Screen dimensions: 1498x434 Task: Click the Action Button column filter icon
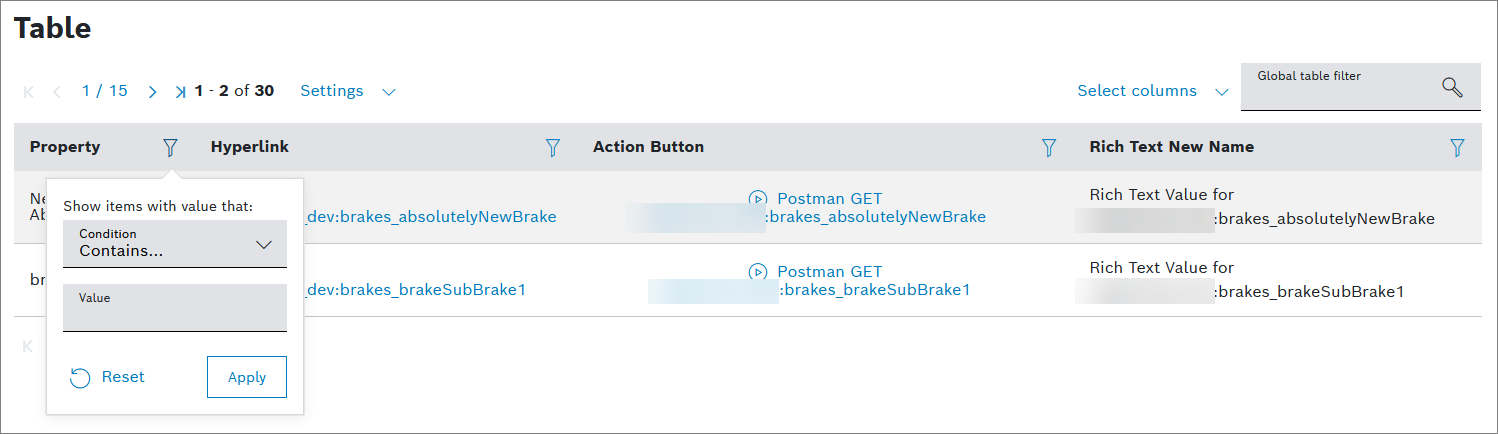pyautogui.click(x=1049, y=148)
